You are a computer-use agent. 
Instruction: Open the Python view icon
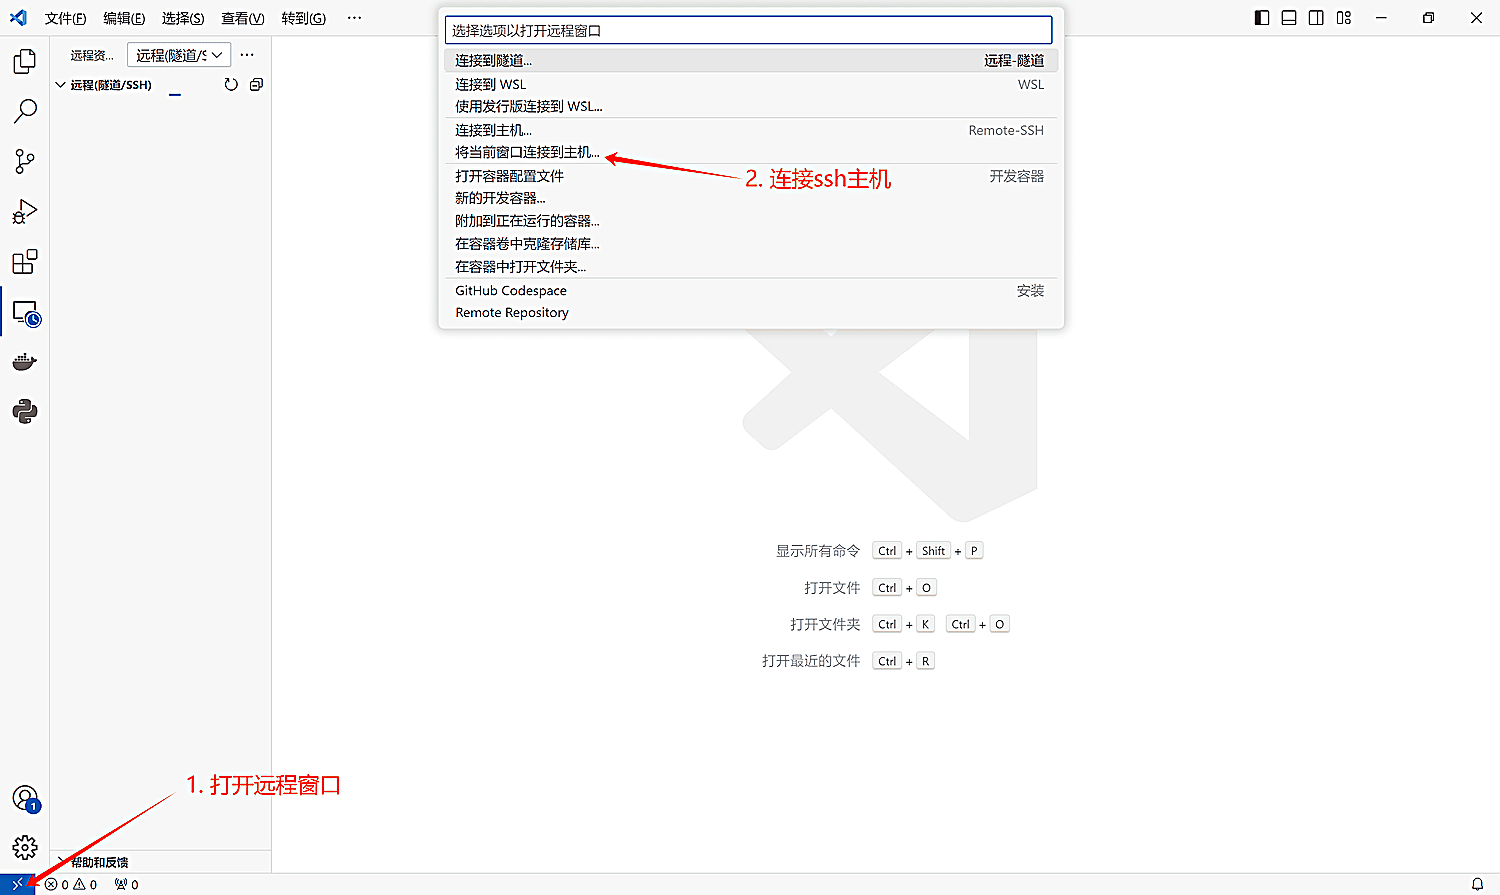(x=25, y=411)
